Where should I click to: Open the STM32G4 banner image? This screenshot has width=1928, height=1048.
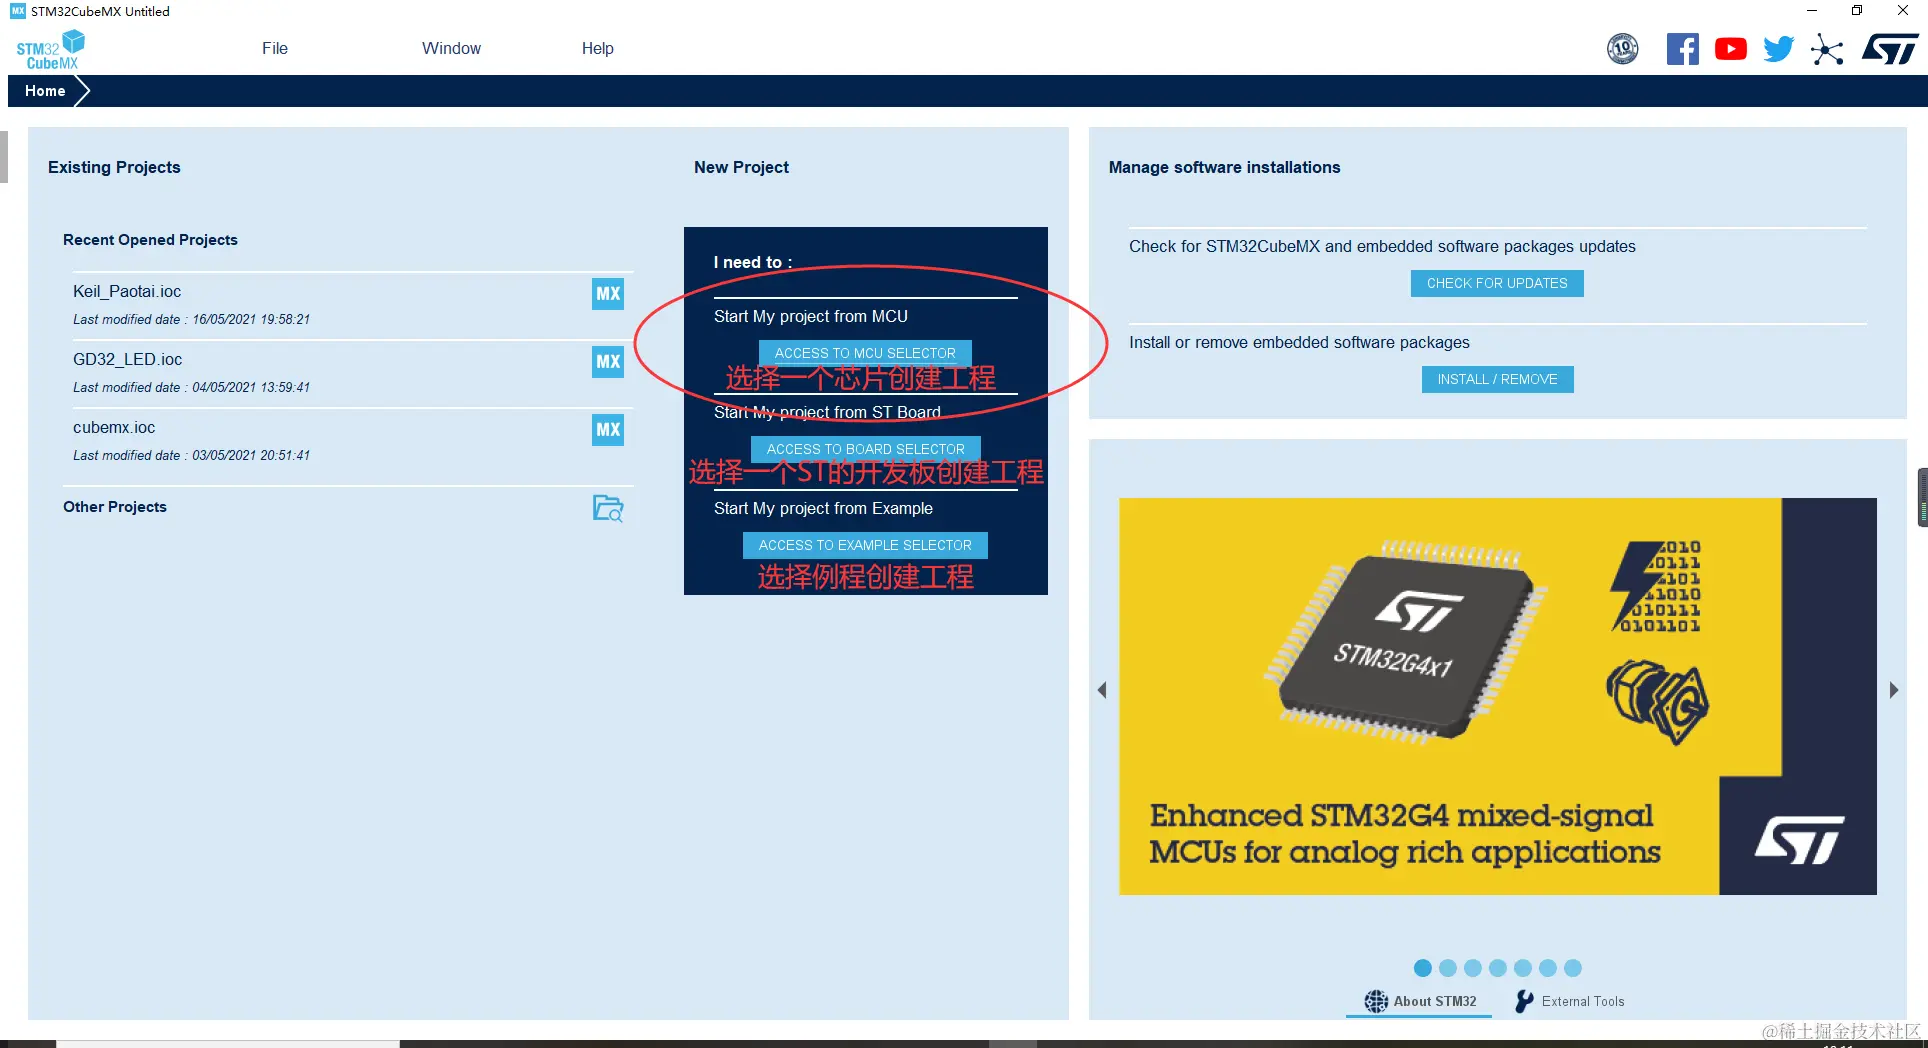[1498, 696]
